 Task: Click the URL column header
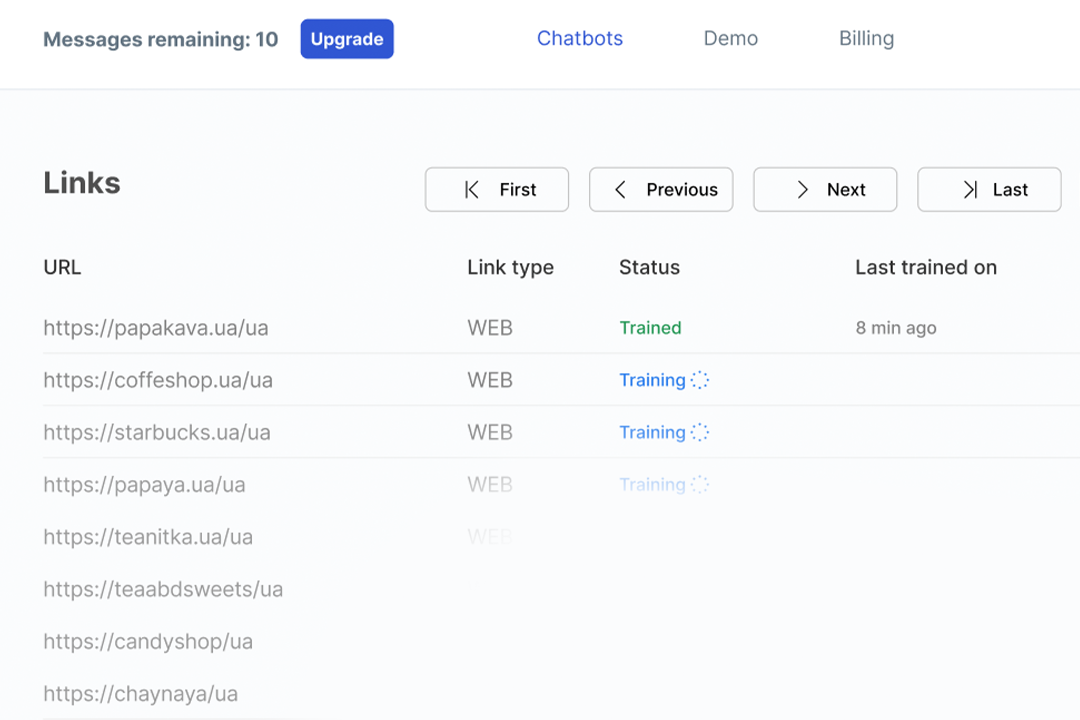point(62,267)
